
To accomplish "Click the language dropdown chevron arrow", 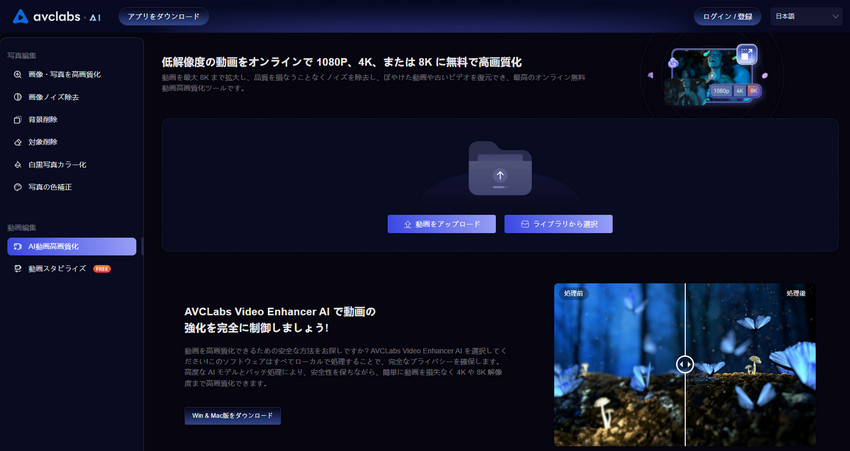I will pos(835,16).
